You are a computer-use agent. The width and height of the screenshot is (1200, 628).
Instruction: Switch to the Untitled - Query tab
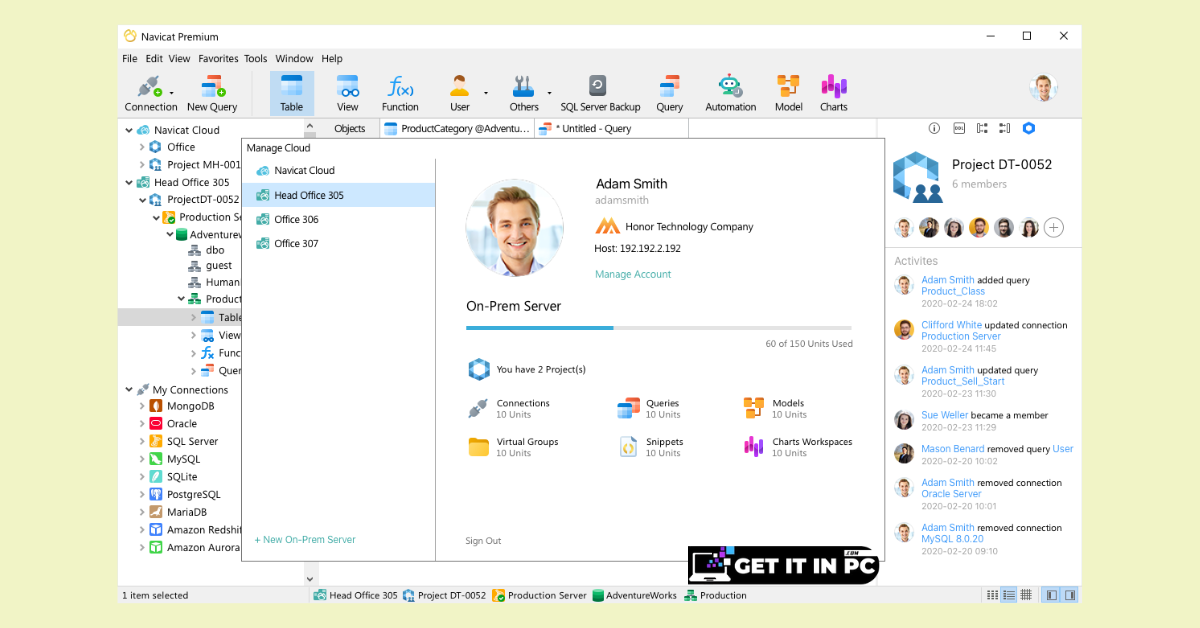pos(610,128)
